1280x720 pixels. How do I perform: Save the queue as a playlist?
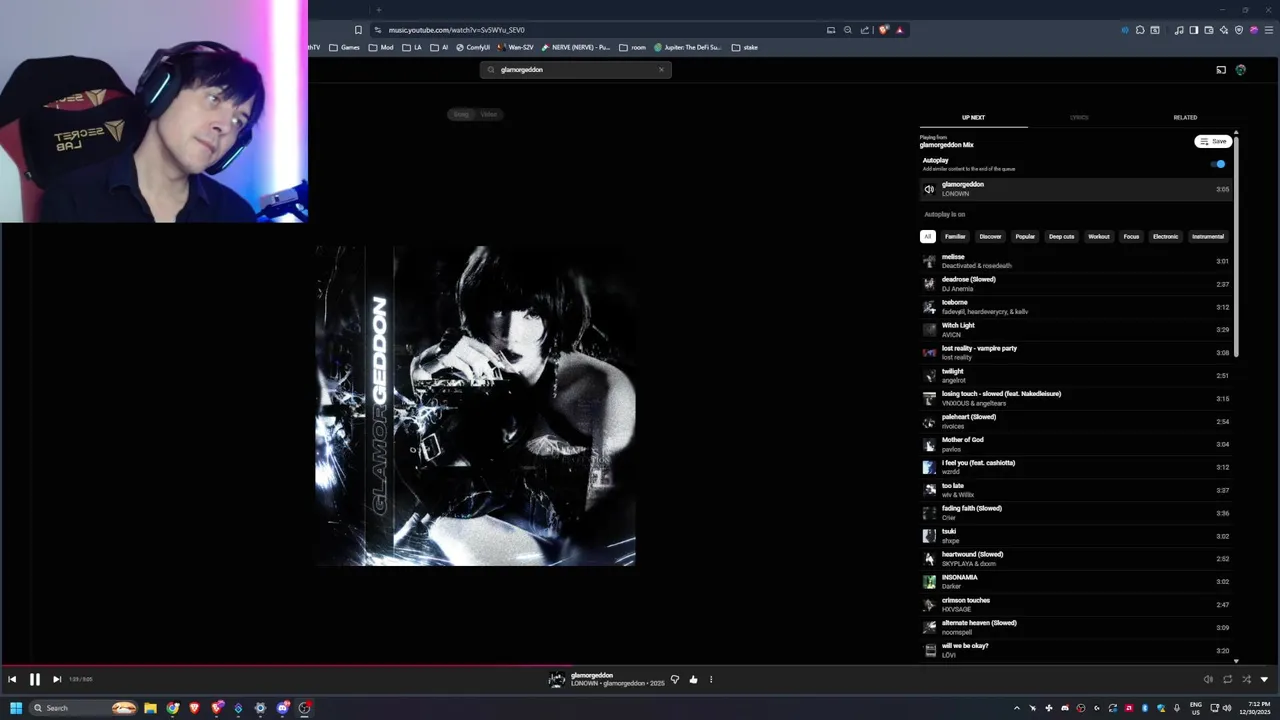click(1213, 141)
